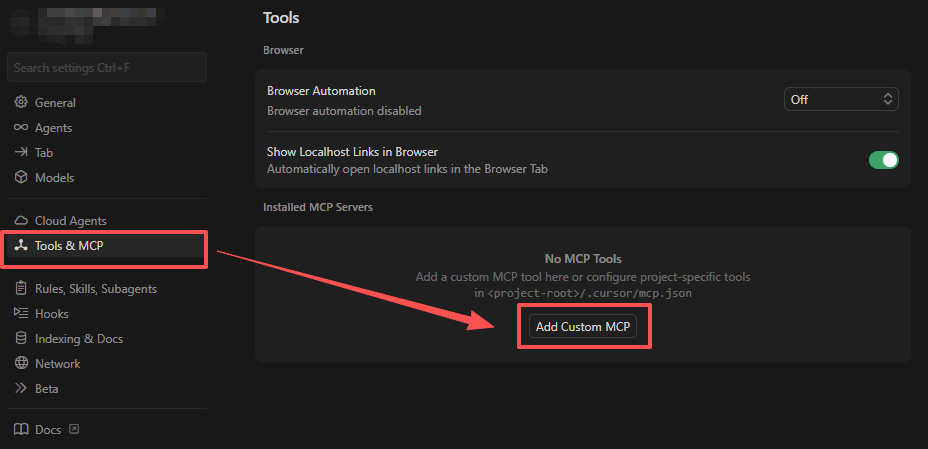
Task: Click 'Browser automation disabled' description text
Action: (x=344, y=111)
